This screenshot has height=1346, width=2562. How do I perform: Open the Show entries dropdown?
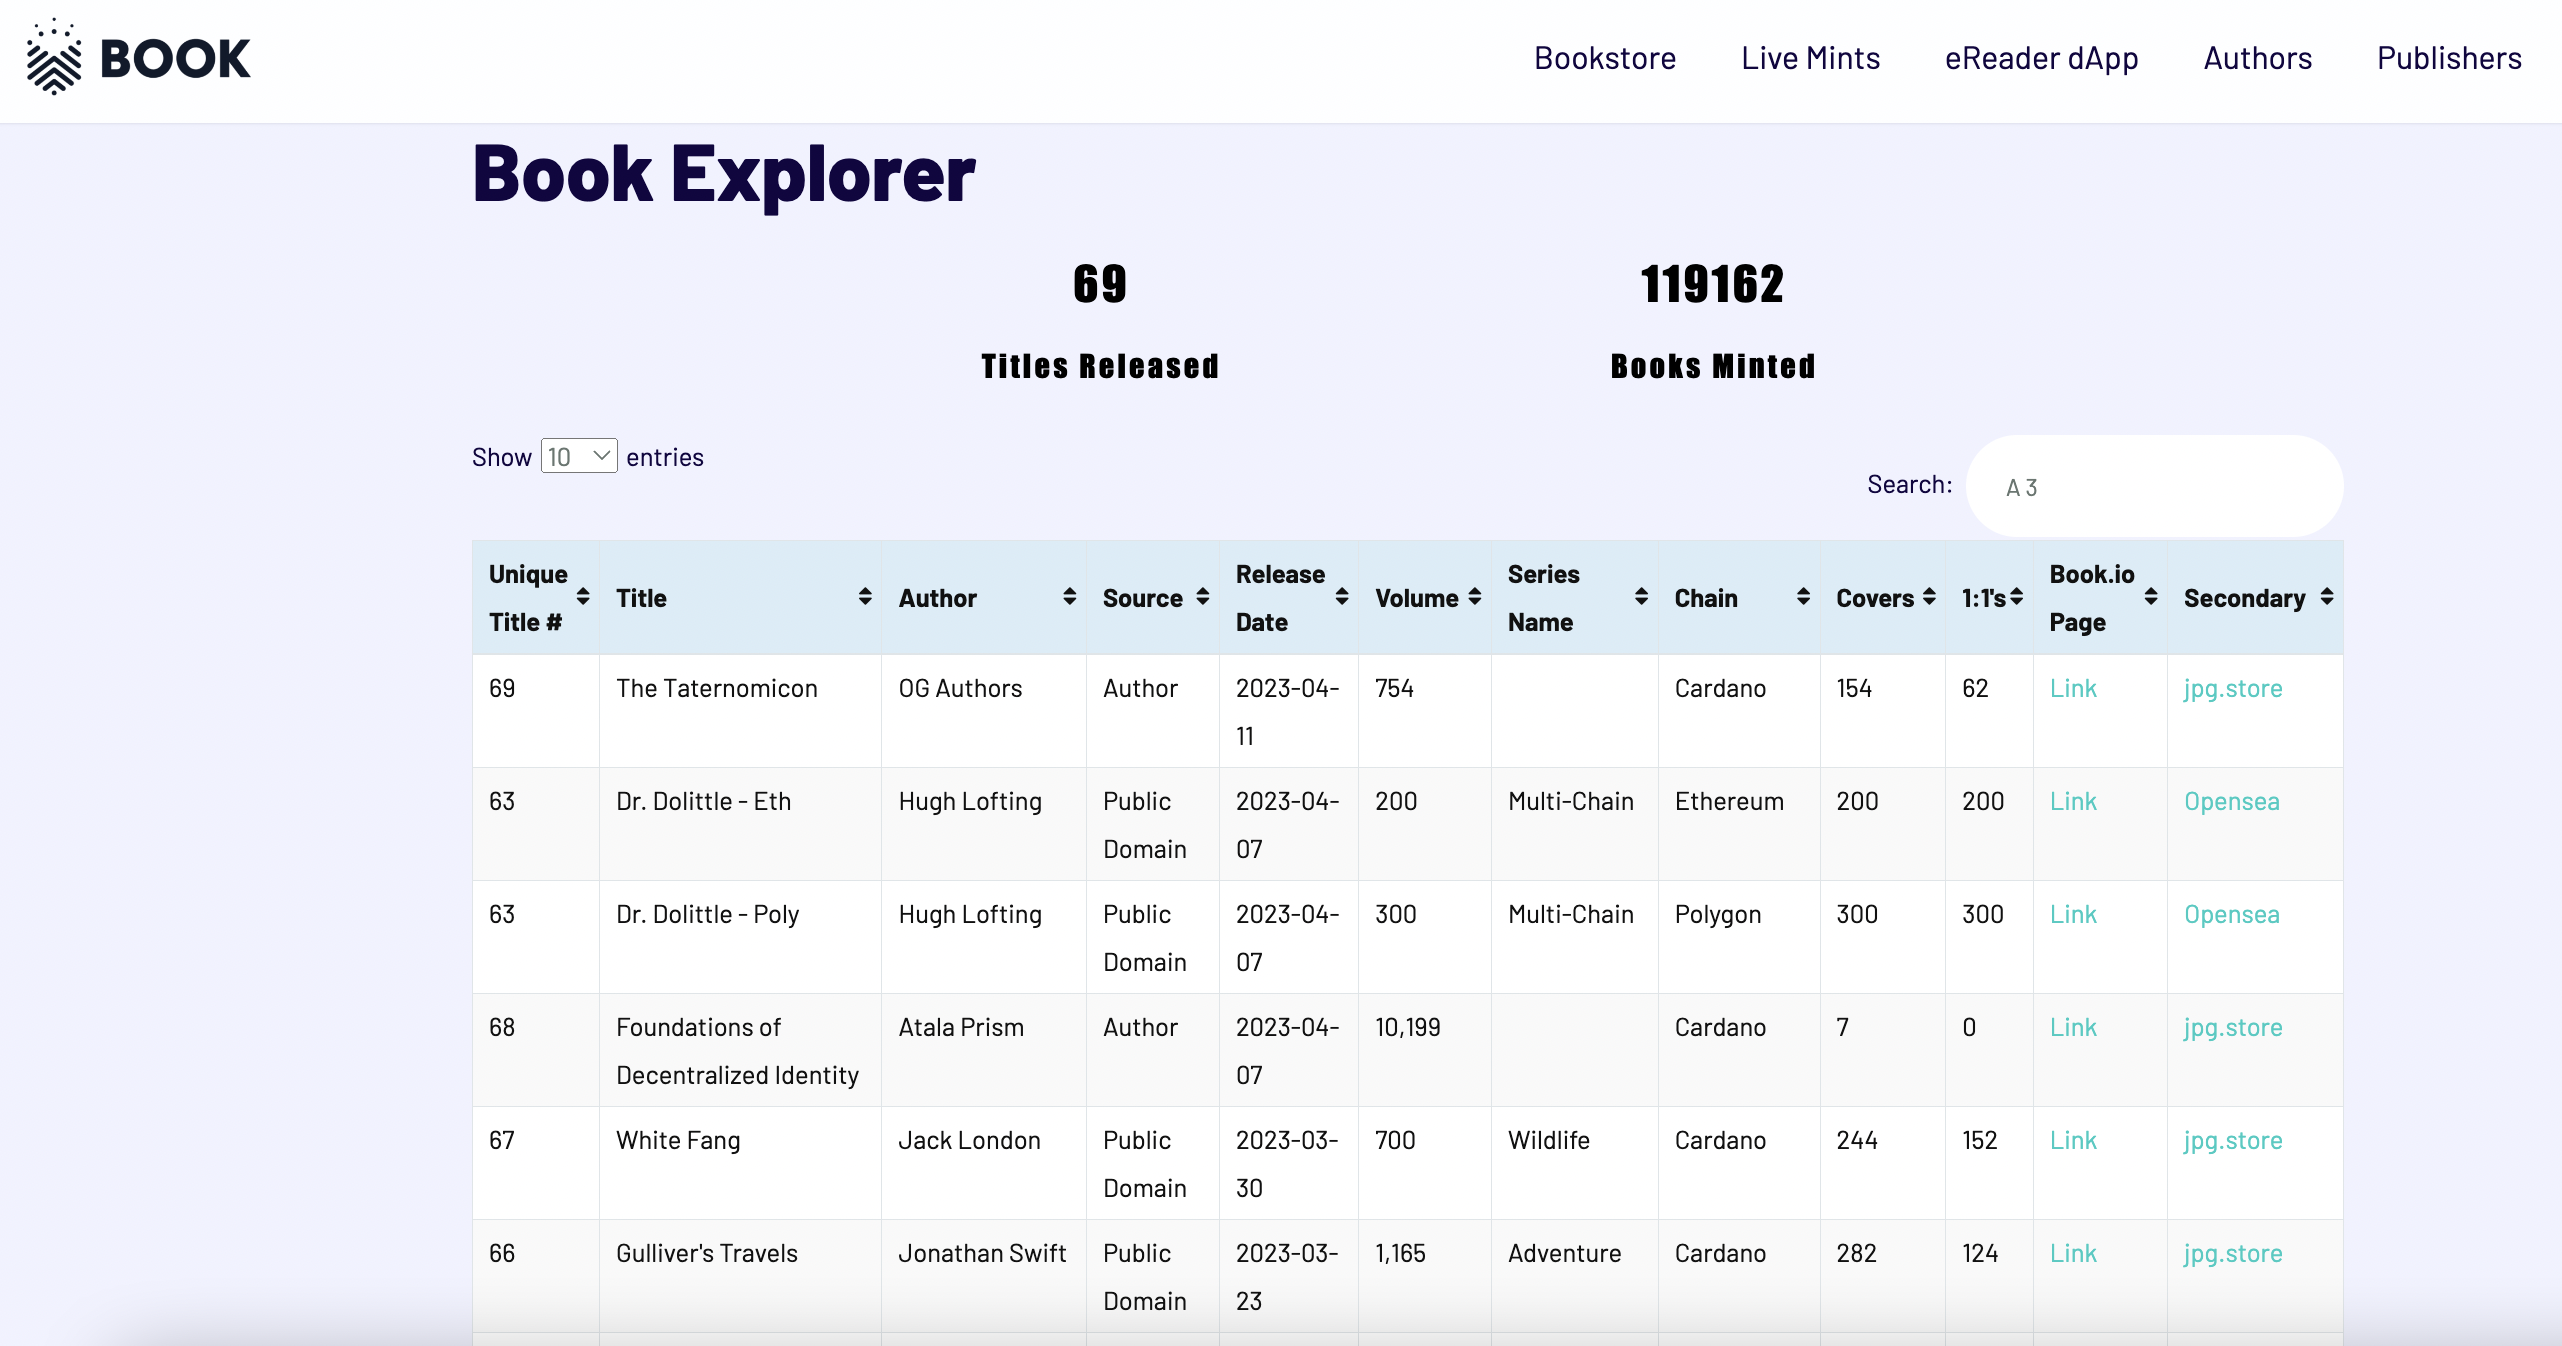pyautogui.click(x=579, y=457)
